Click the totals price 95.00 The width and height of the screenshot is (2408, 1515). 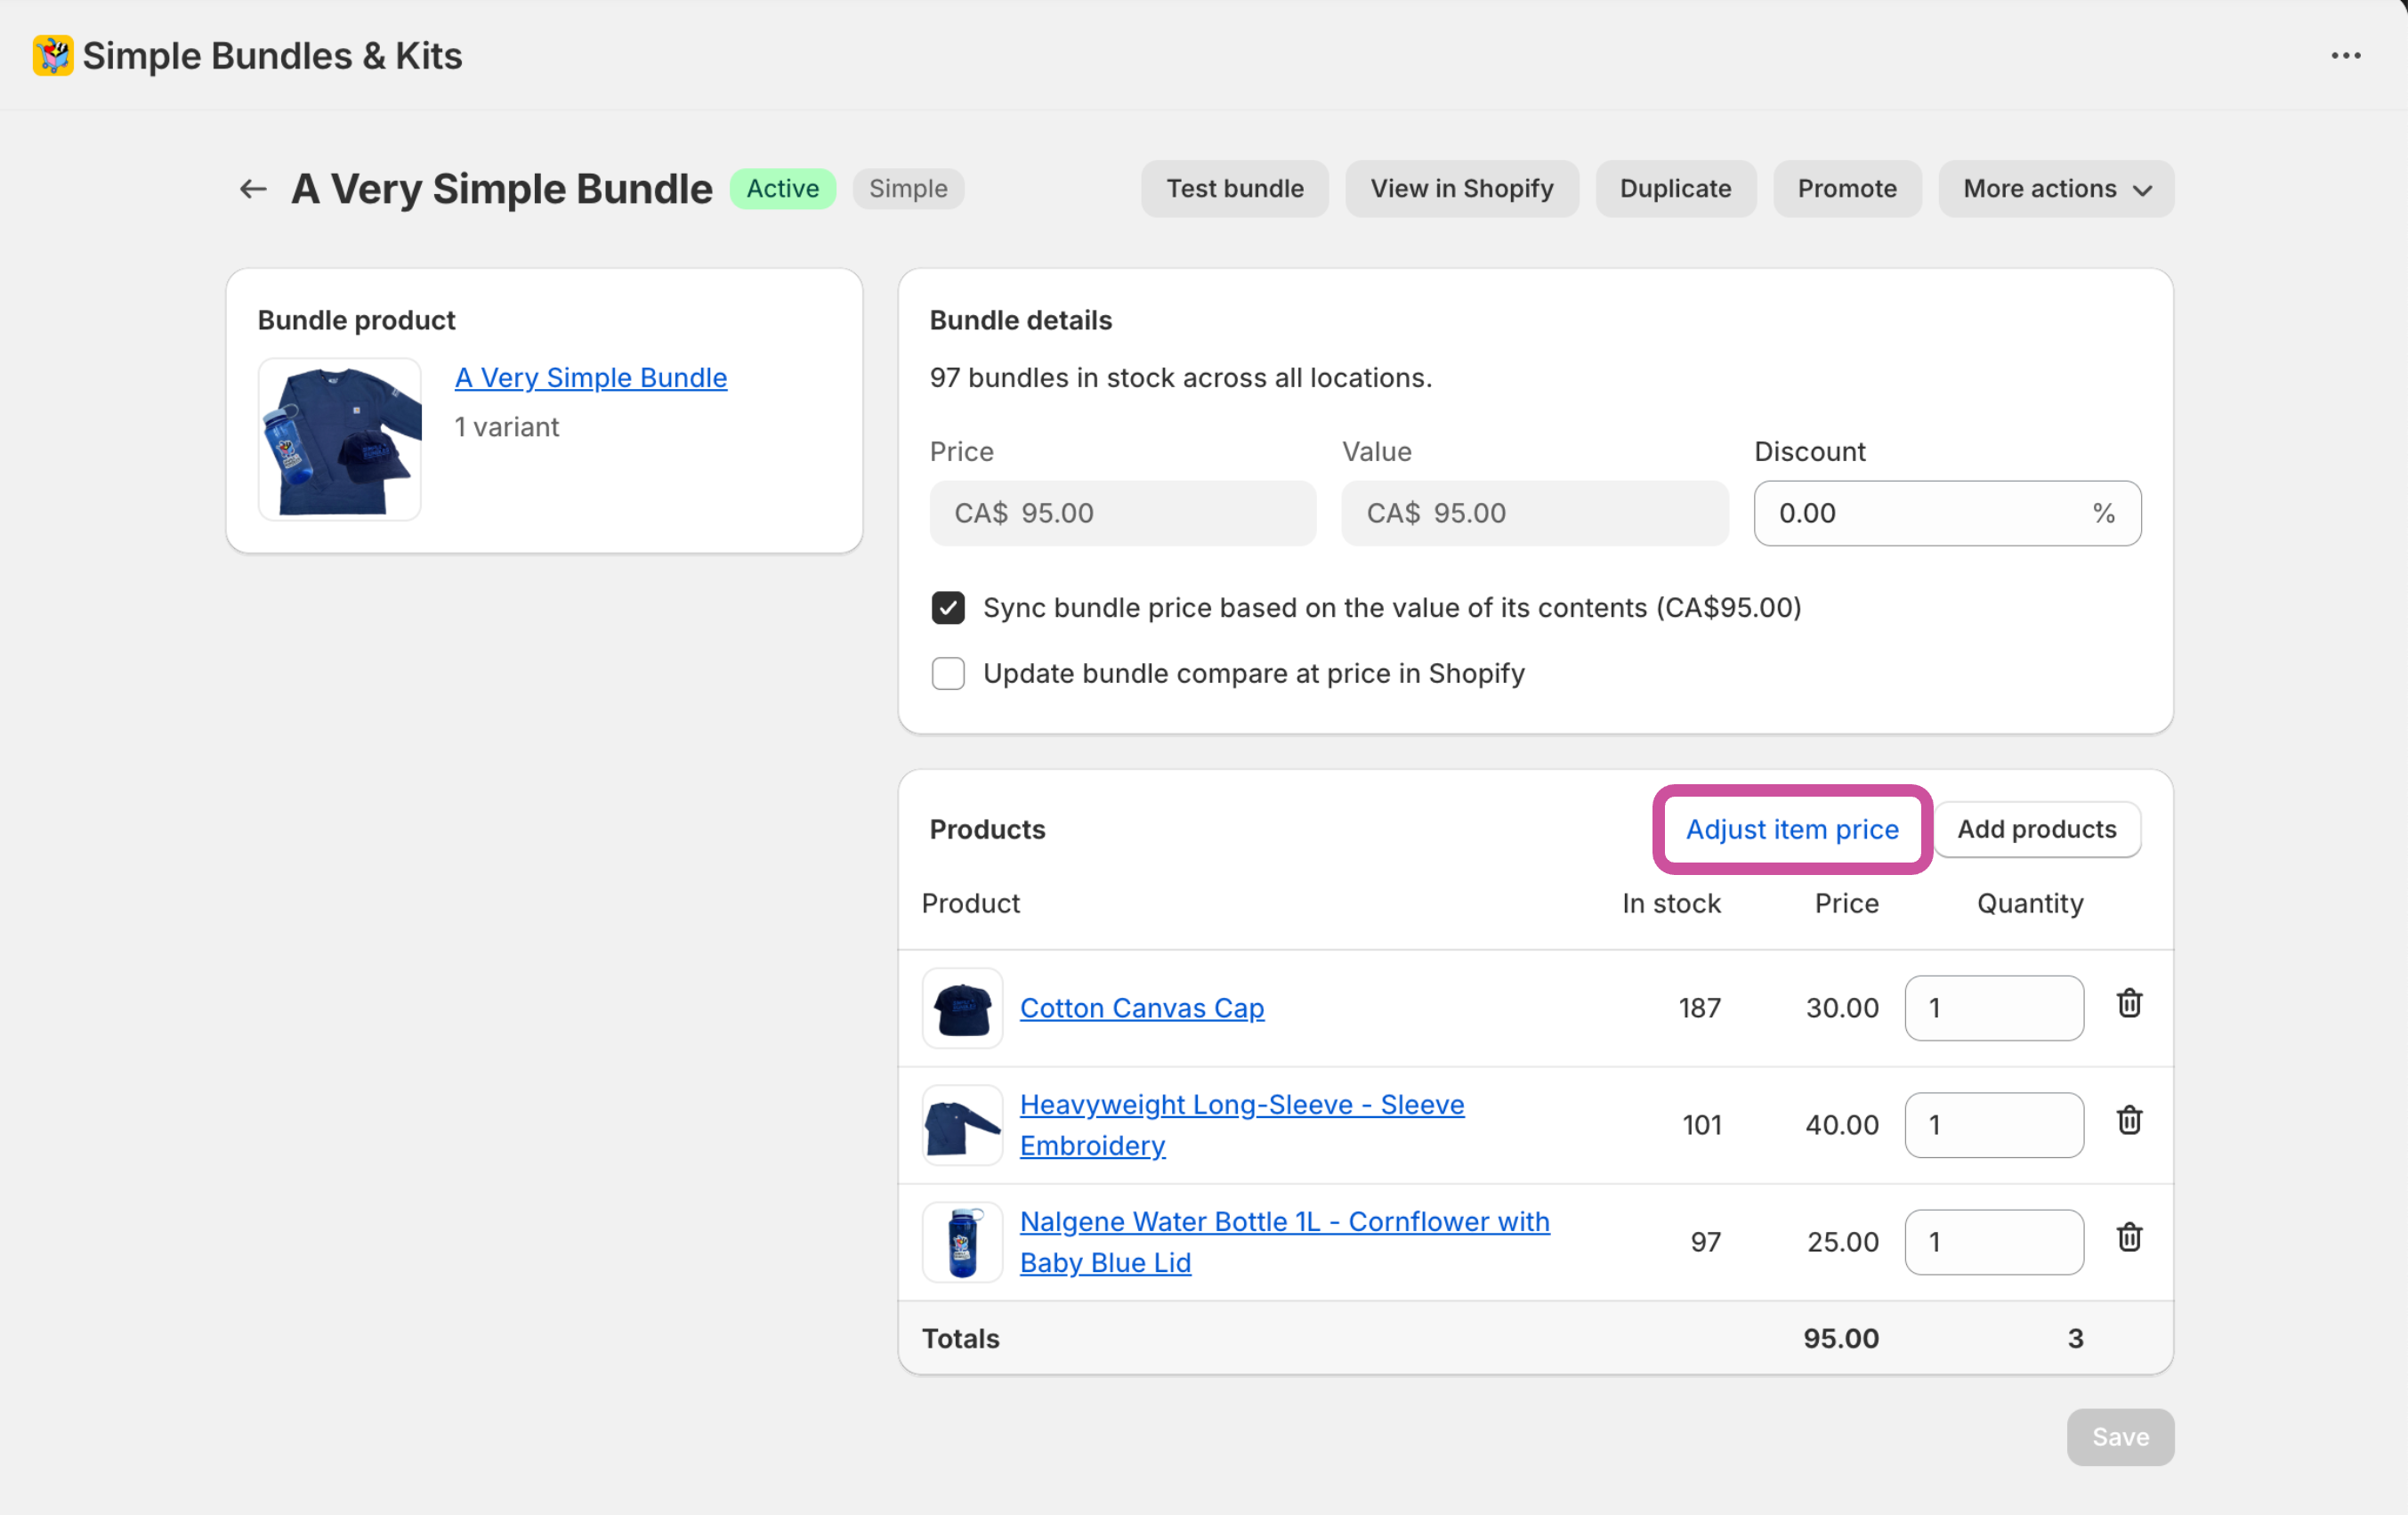coord(1841,1338)
